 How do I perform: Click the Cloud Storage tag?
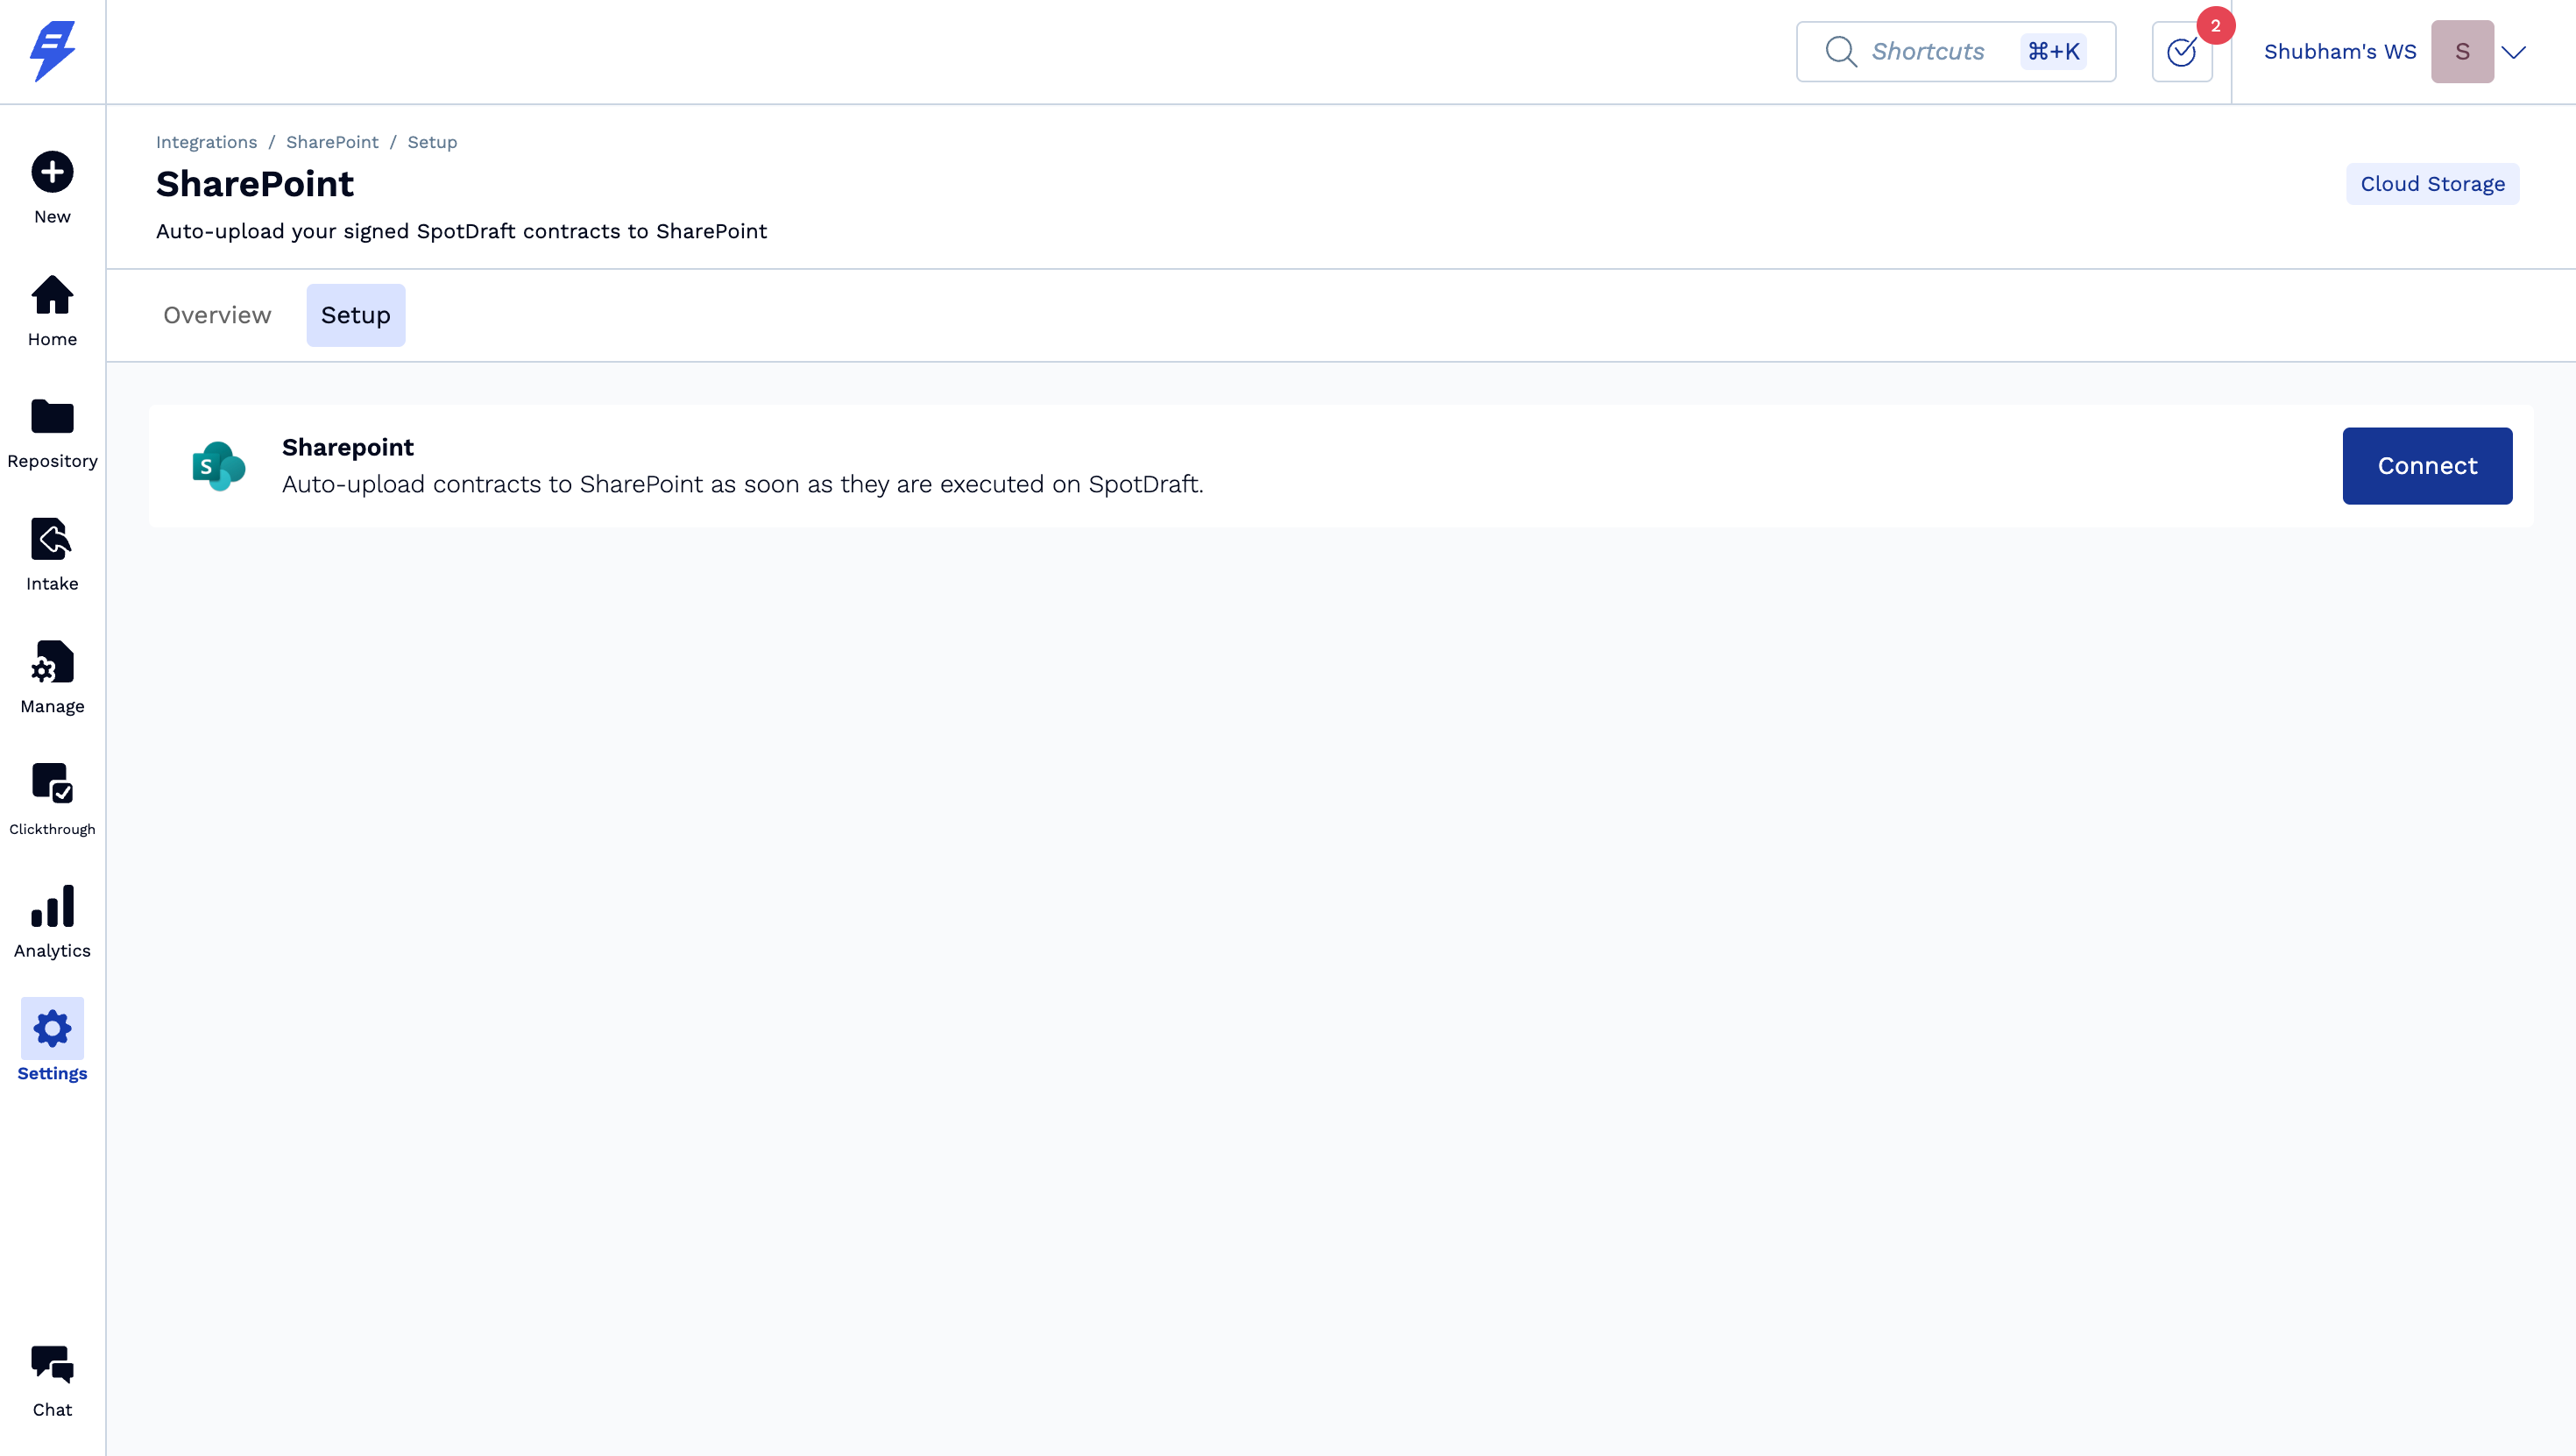tap(2432, 184)
